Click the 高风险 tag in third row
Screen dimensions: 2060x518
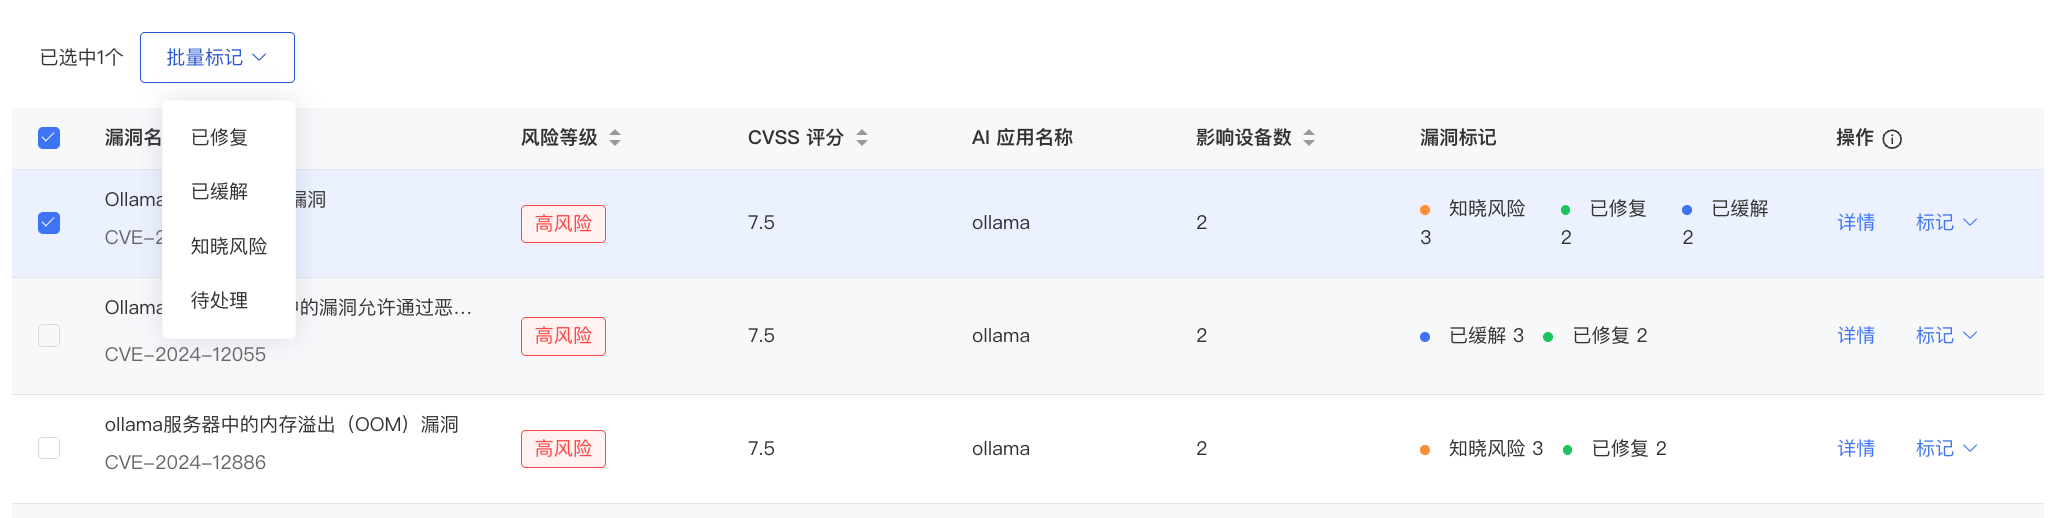pos(563,449)
